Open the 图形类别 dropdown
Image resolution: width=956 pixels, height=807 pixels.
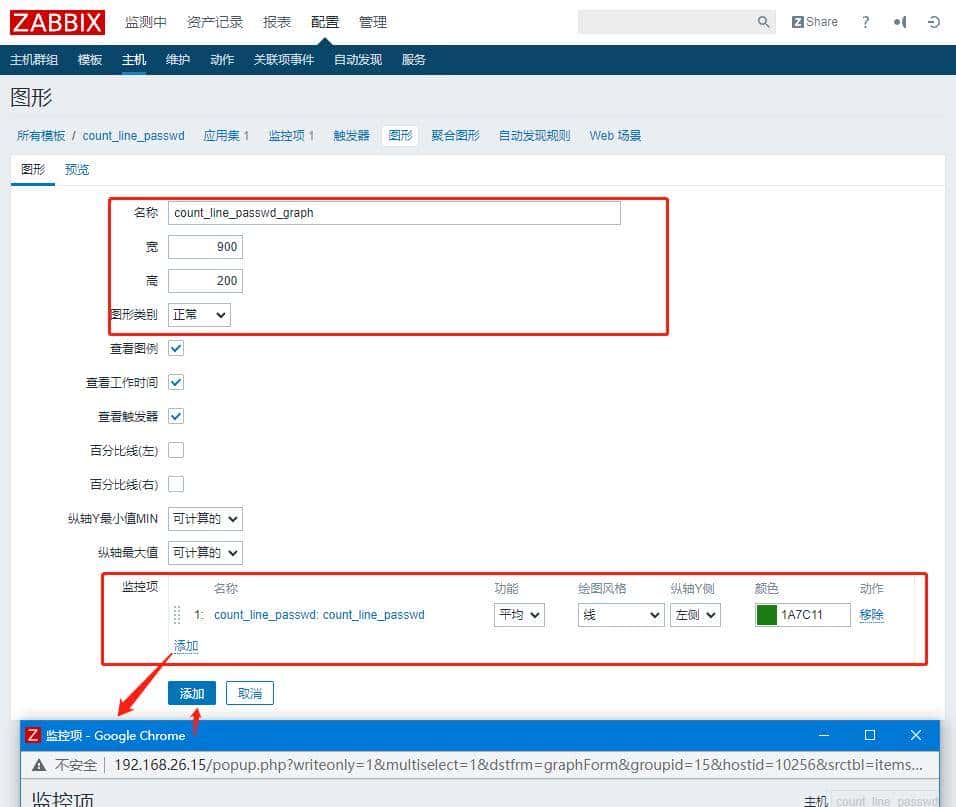198,314
